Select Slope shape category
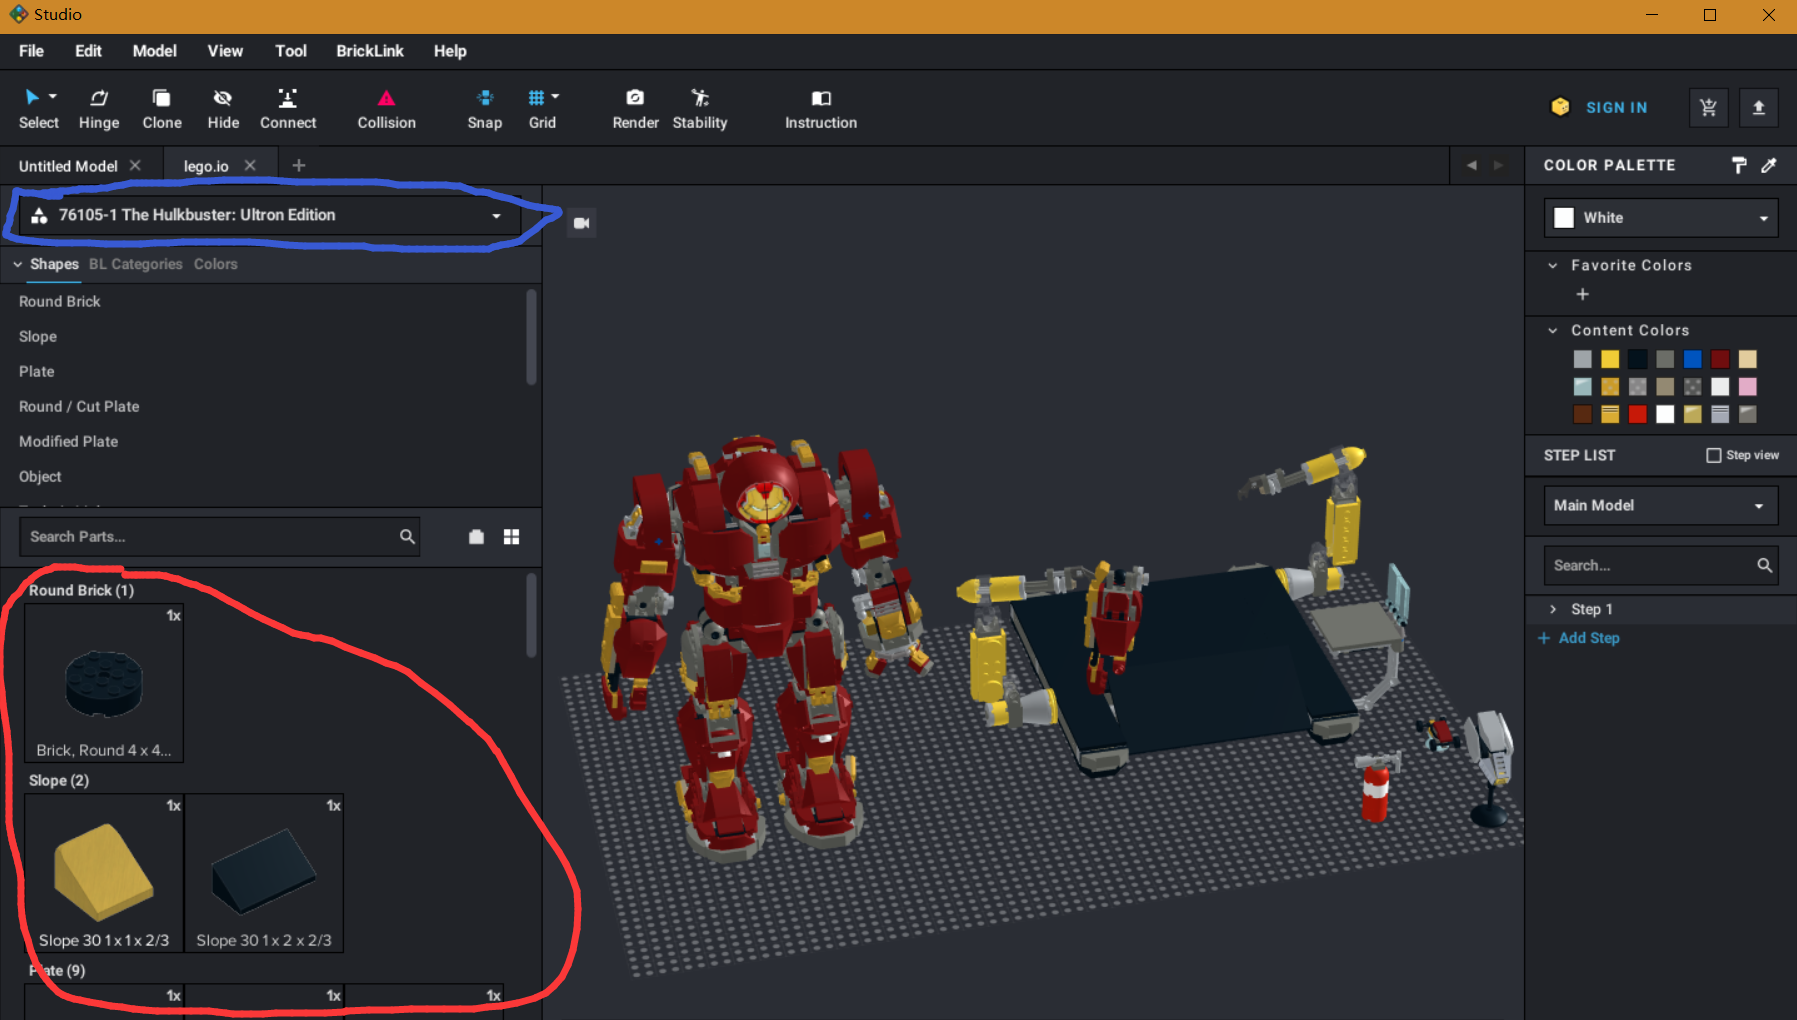The width and height of the screenshot is (1797, 1020). (38, 336)
